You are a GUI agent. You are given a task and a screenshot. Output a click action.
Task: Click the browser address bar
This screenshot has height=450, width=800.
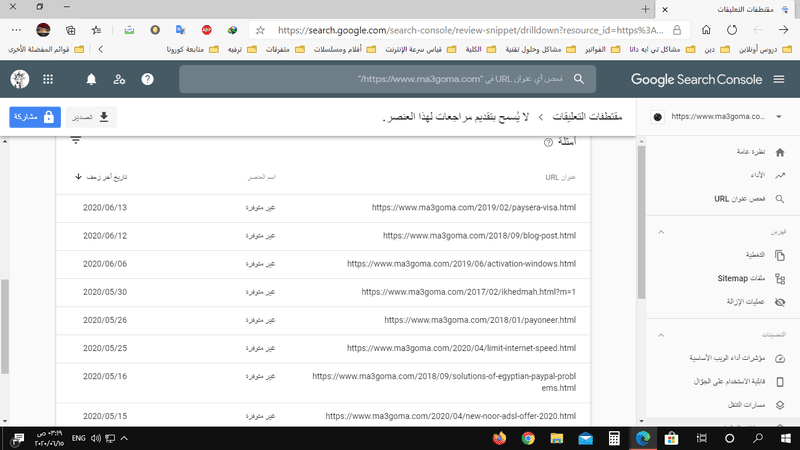(469, 30)
